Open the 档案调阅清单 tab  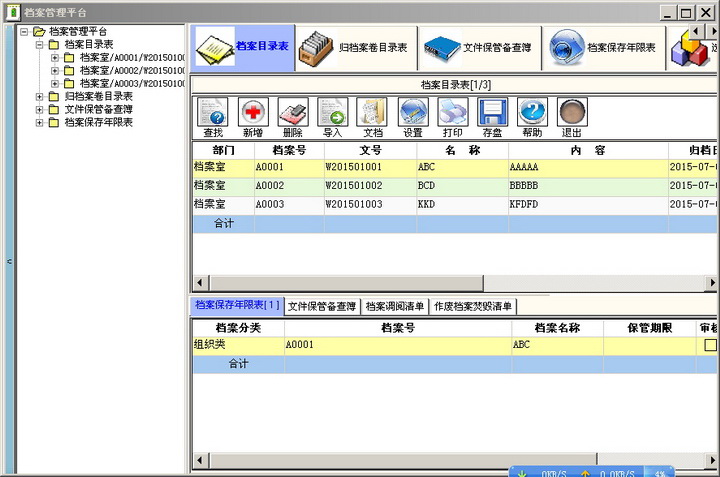pyautogui.click(x=395, y=307)
